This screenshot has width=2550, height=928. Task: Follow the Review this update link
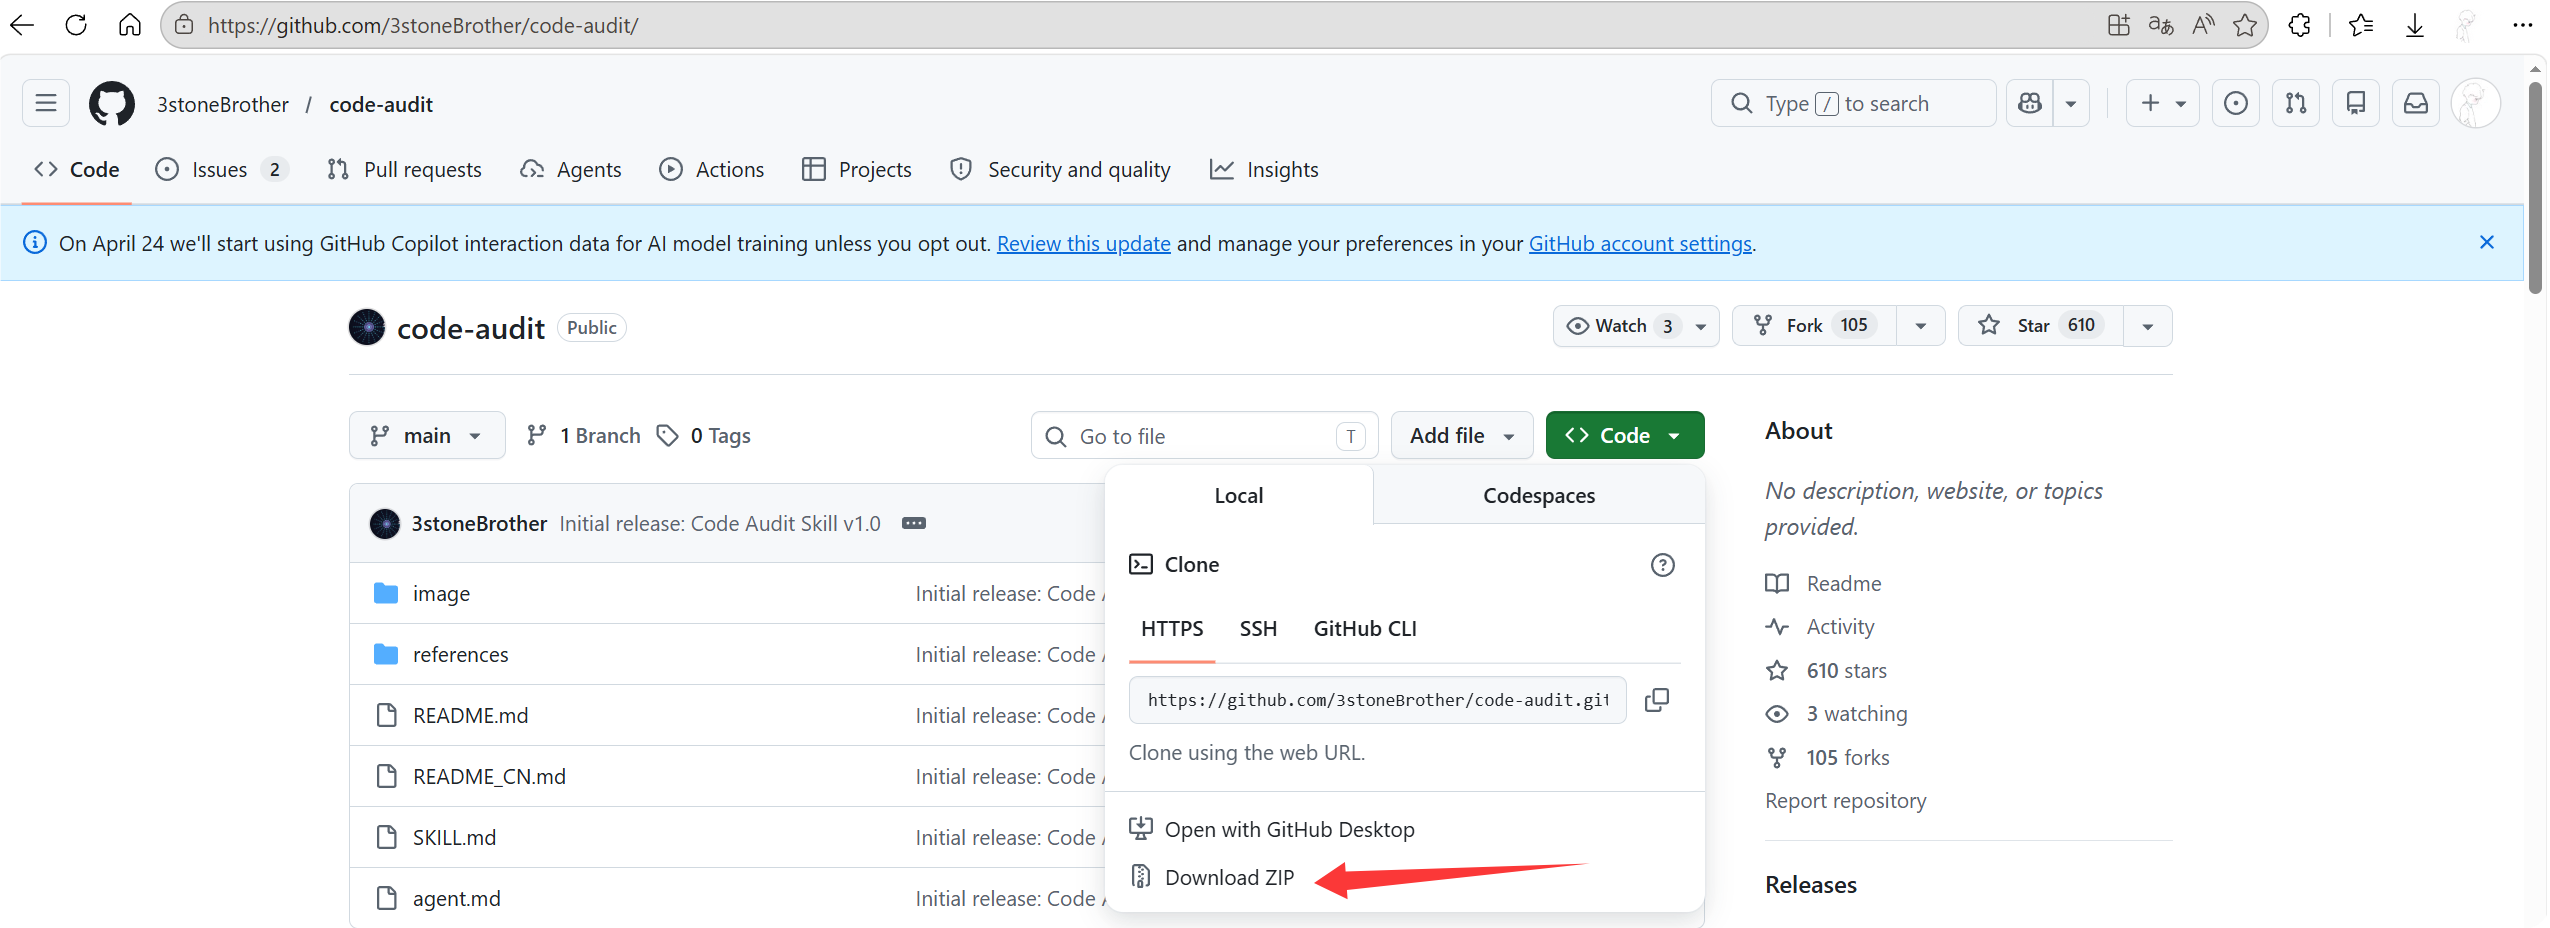(1083, 244)
